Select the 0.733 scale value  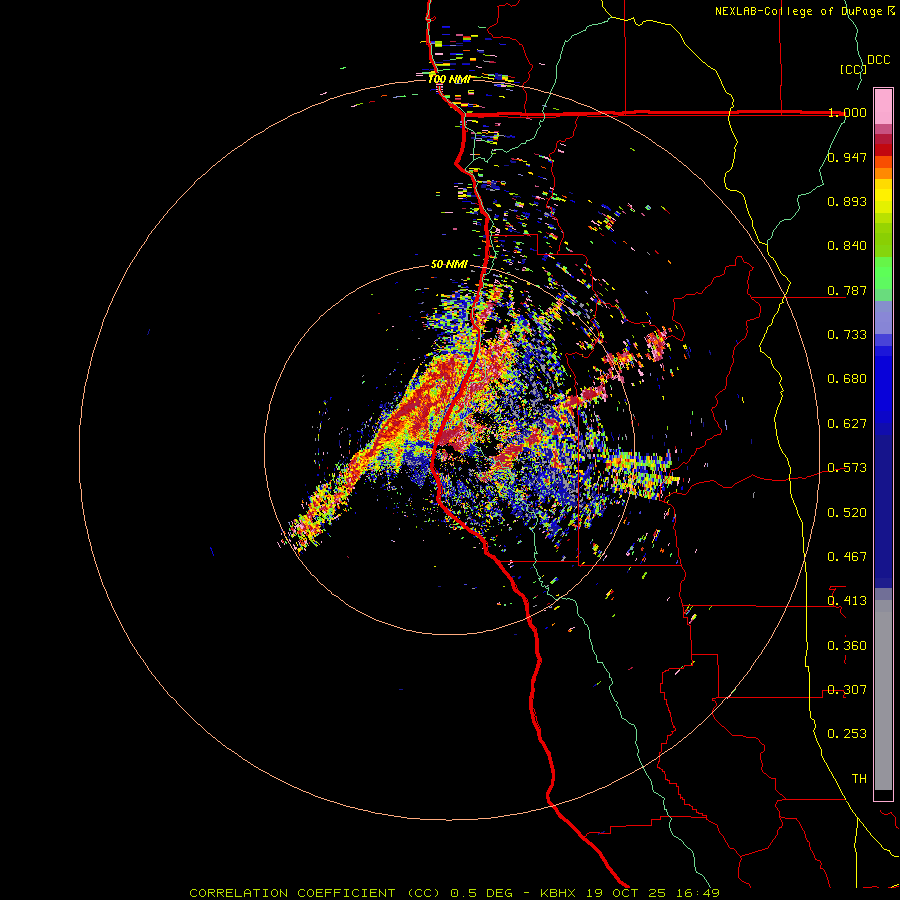coord(847,335)
